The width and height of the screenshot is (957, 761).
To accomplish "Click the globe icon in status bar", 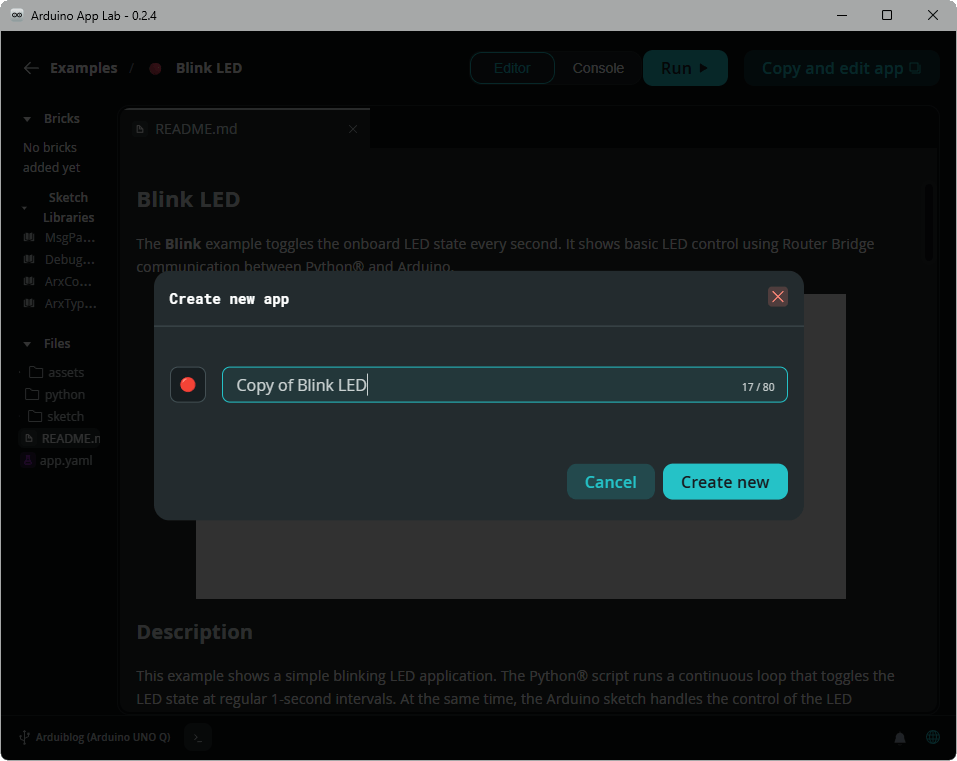I will pyautogui.click(x=933, y=738).
